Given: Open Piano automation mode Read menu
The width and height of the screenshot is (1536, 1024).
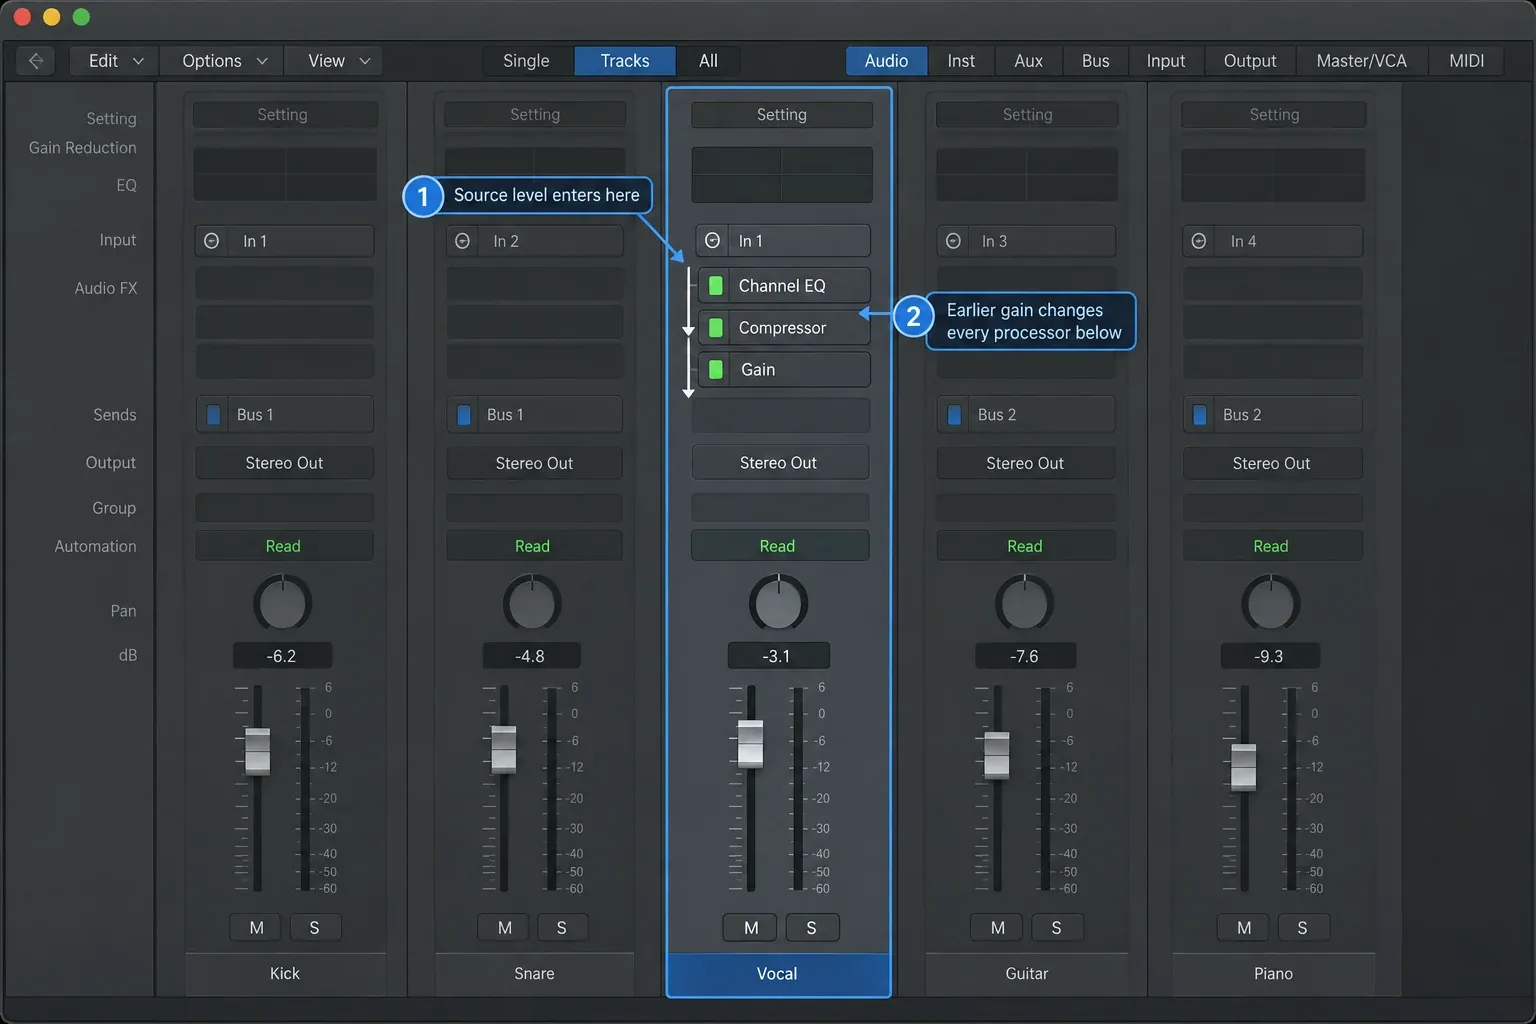Looking at the screenshot, I should [1272, 546].
